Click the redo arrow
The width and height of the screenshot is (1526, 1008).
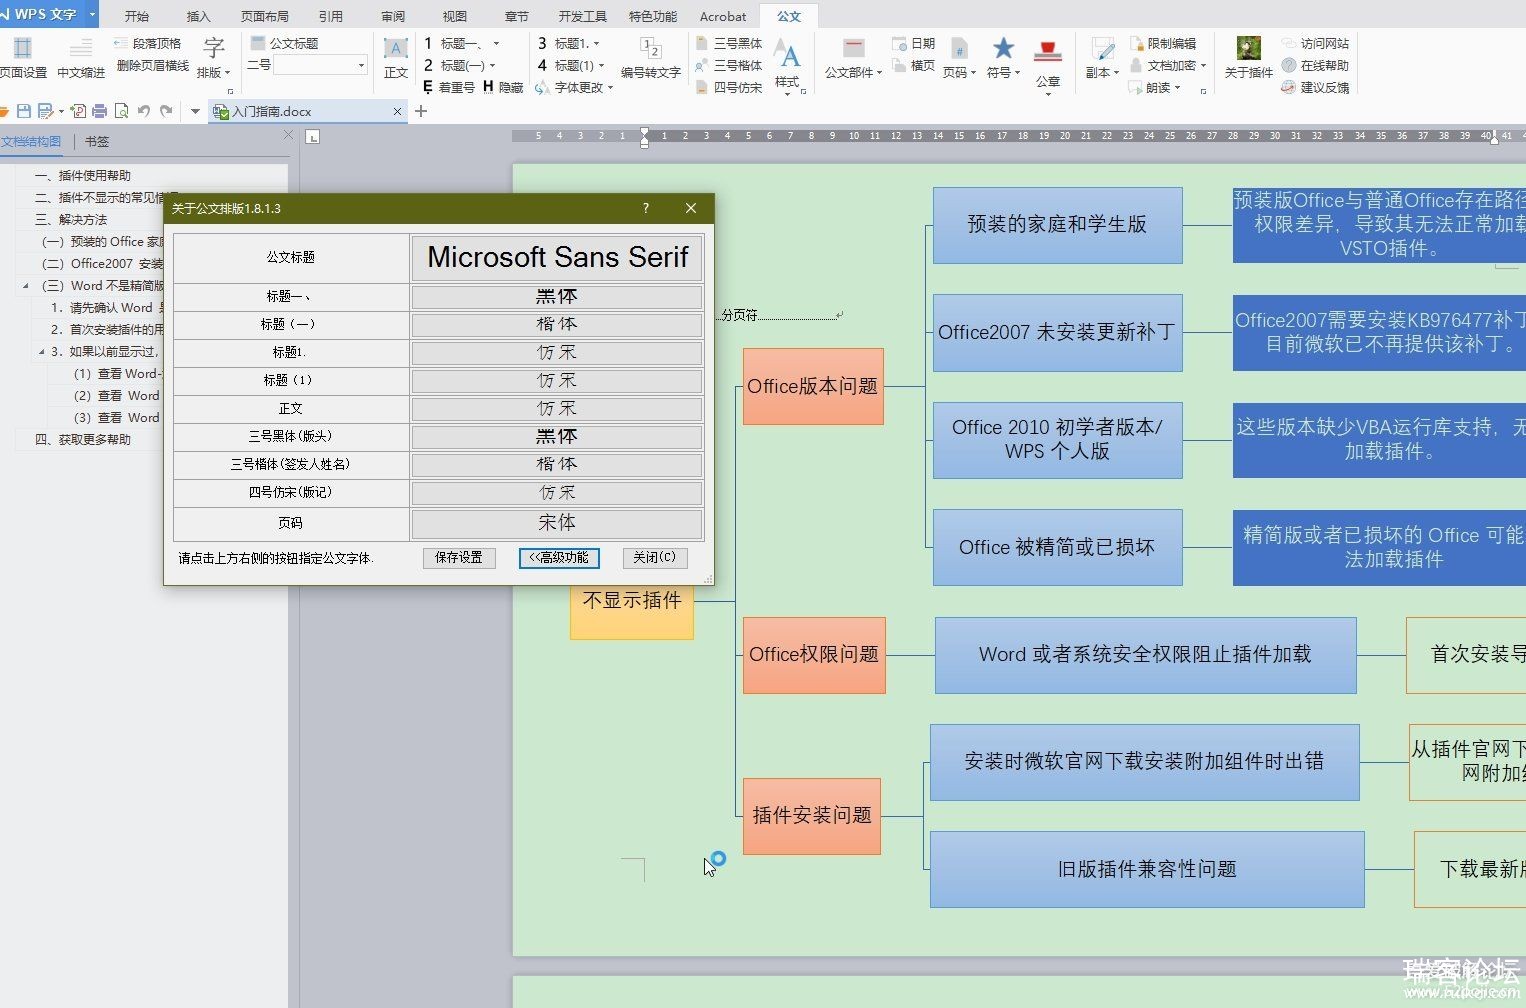tap(166, 111)
